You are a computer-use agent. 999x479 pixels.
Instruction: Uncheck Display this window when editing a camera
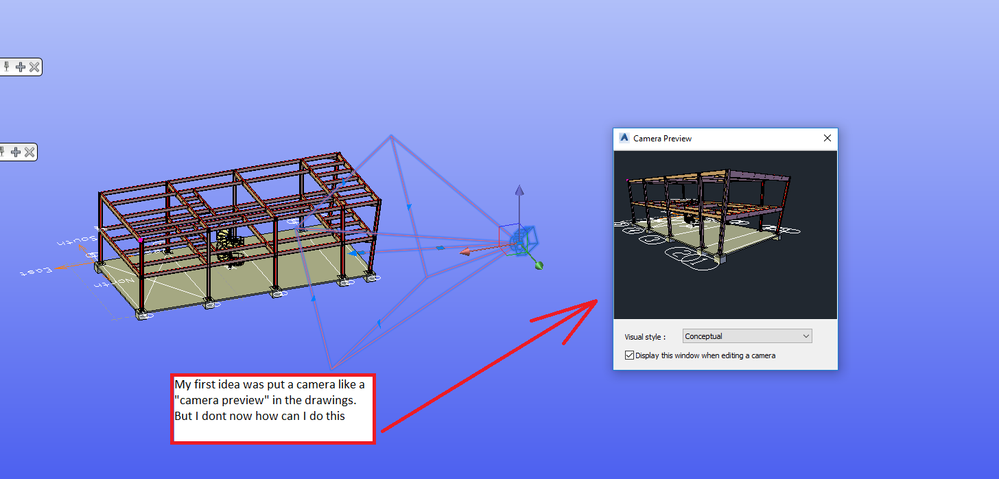coord(629,355)
